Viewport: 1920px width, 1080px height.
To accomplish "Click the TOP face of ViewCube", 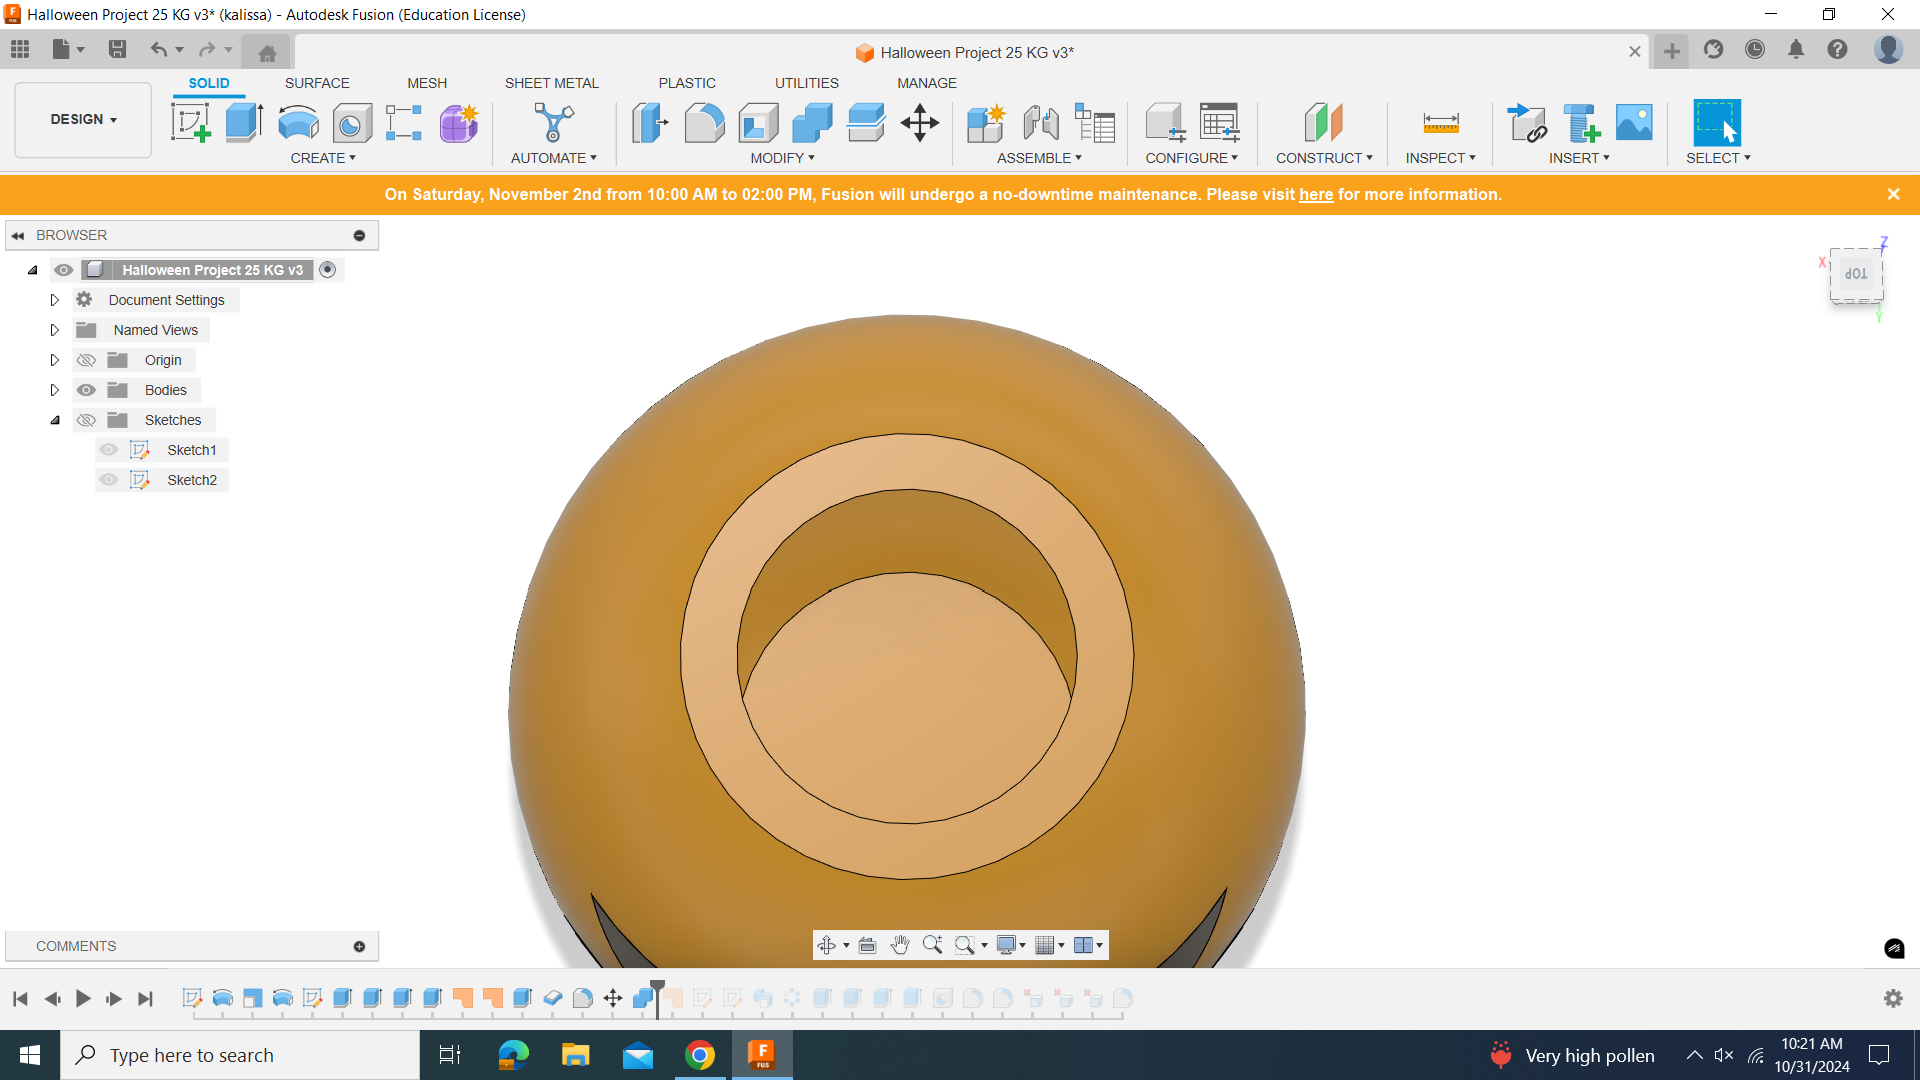I will point(1856,273).
